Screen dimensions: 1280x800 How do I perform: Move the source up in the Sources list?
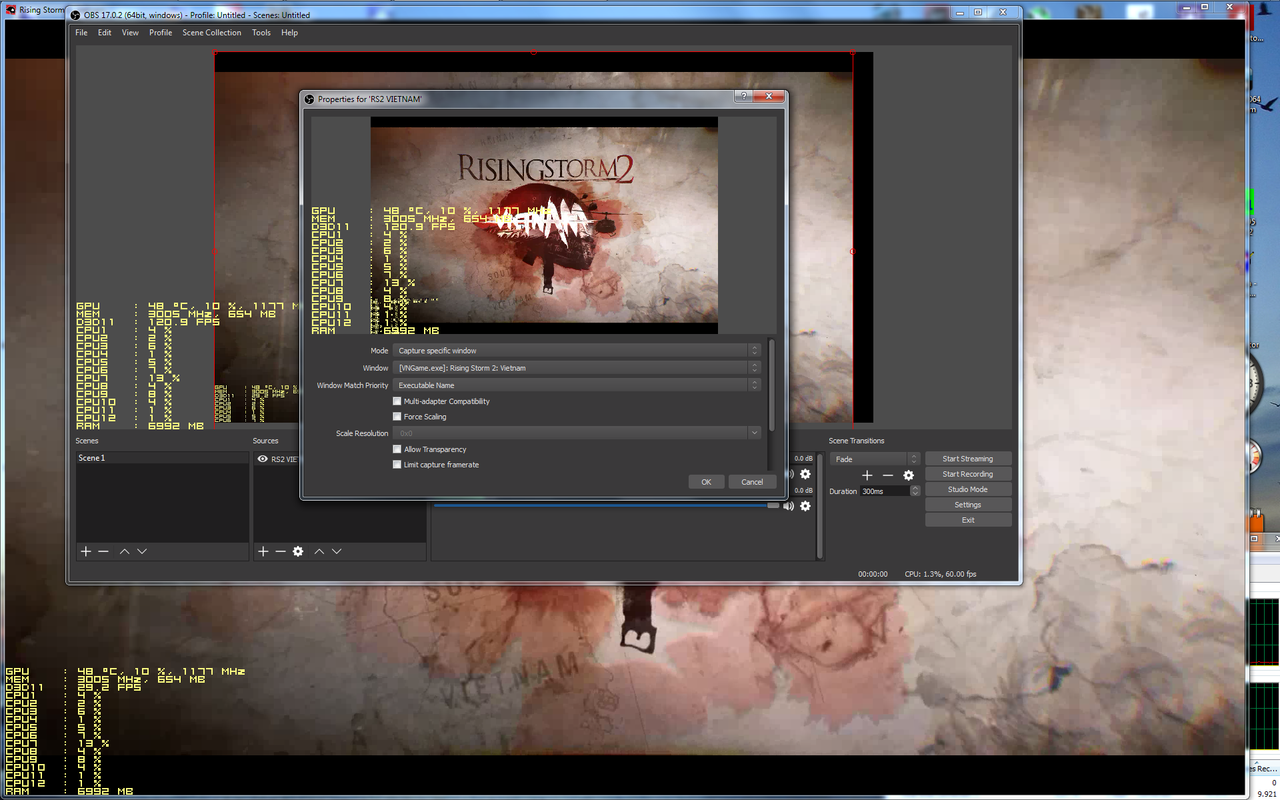319,551
